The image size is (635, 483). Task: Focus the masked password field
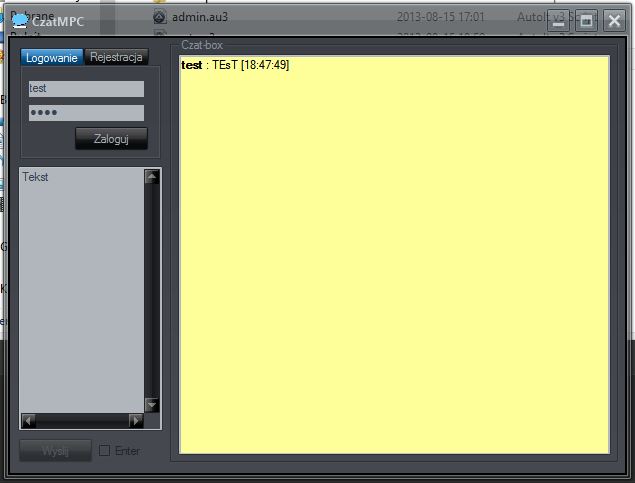[x=86, y=113]
